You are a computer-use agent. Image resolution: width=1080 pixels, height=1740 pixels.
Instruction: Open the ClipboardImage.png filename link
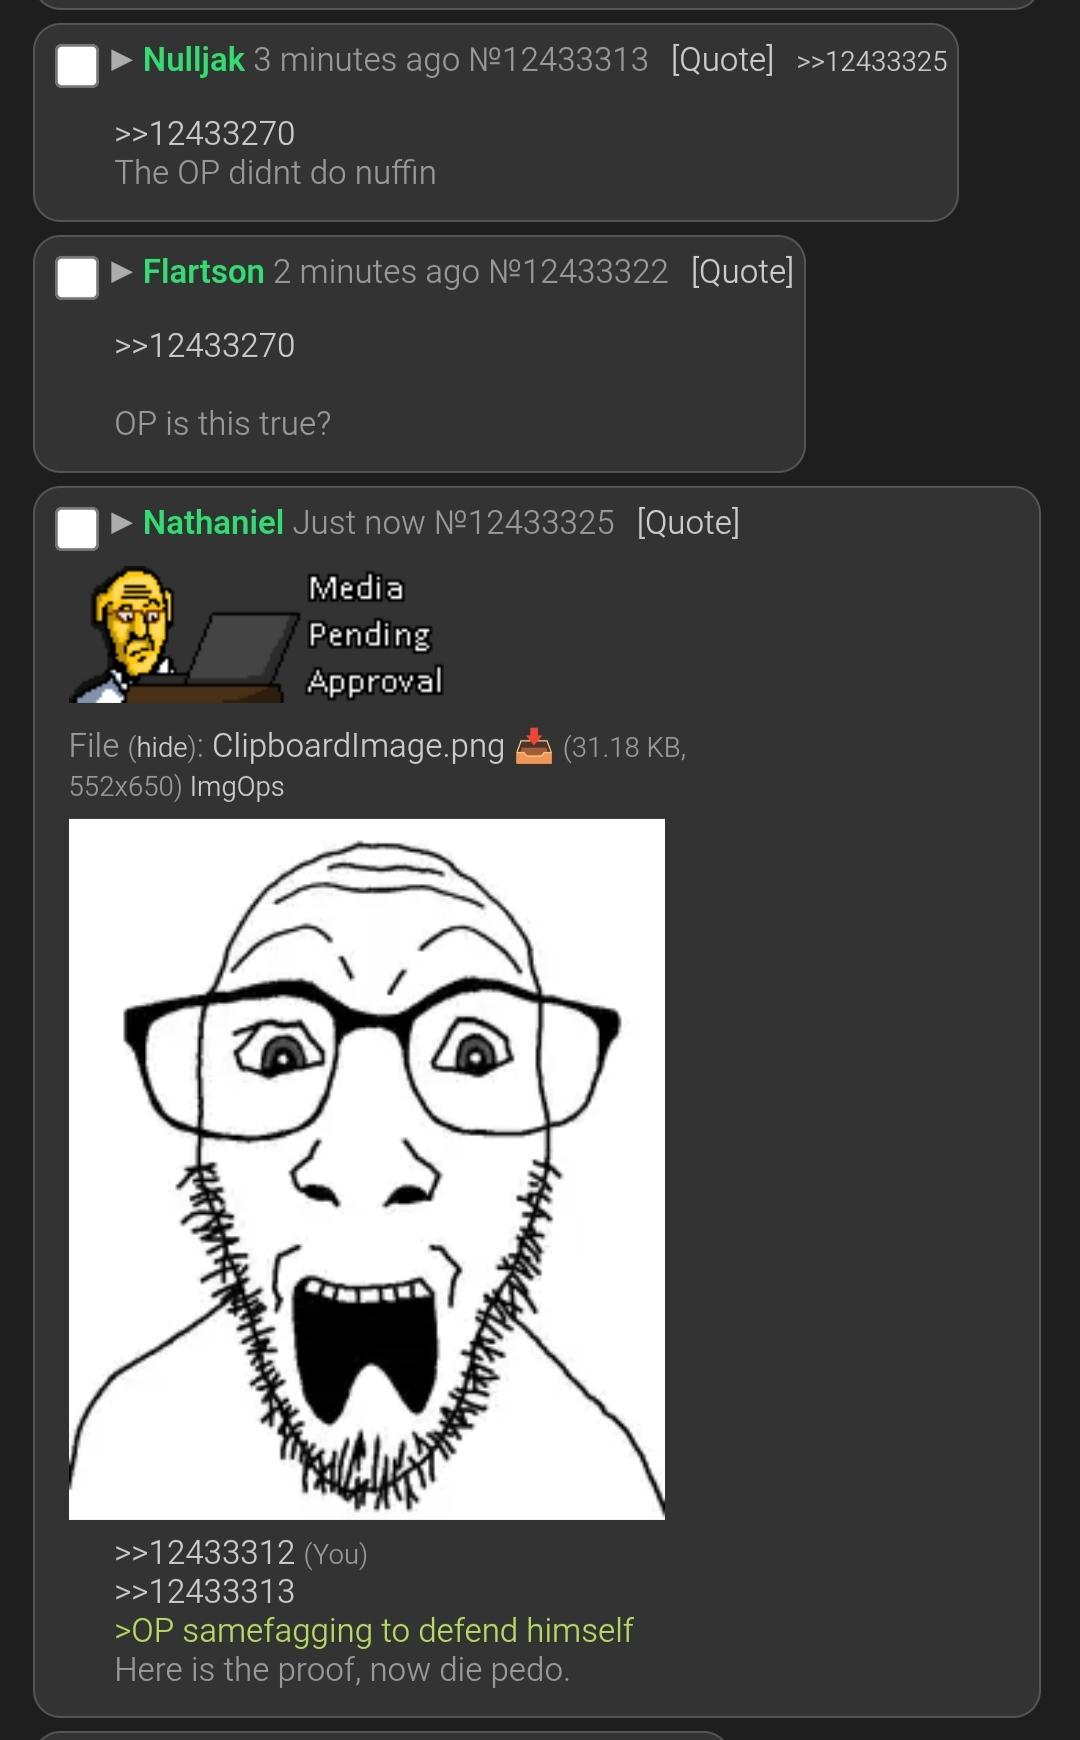point(358,746)
